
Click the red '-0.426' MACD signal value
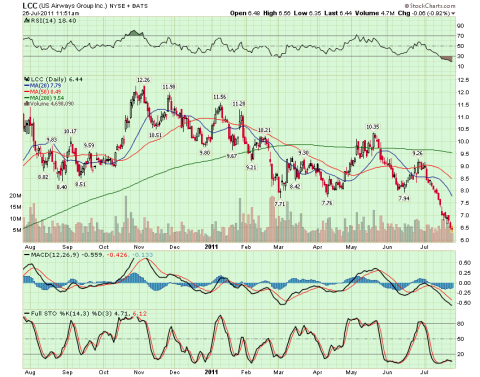(x=117, y=255)
